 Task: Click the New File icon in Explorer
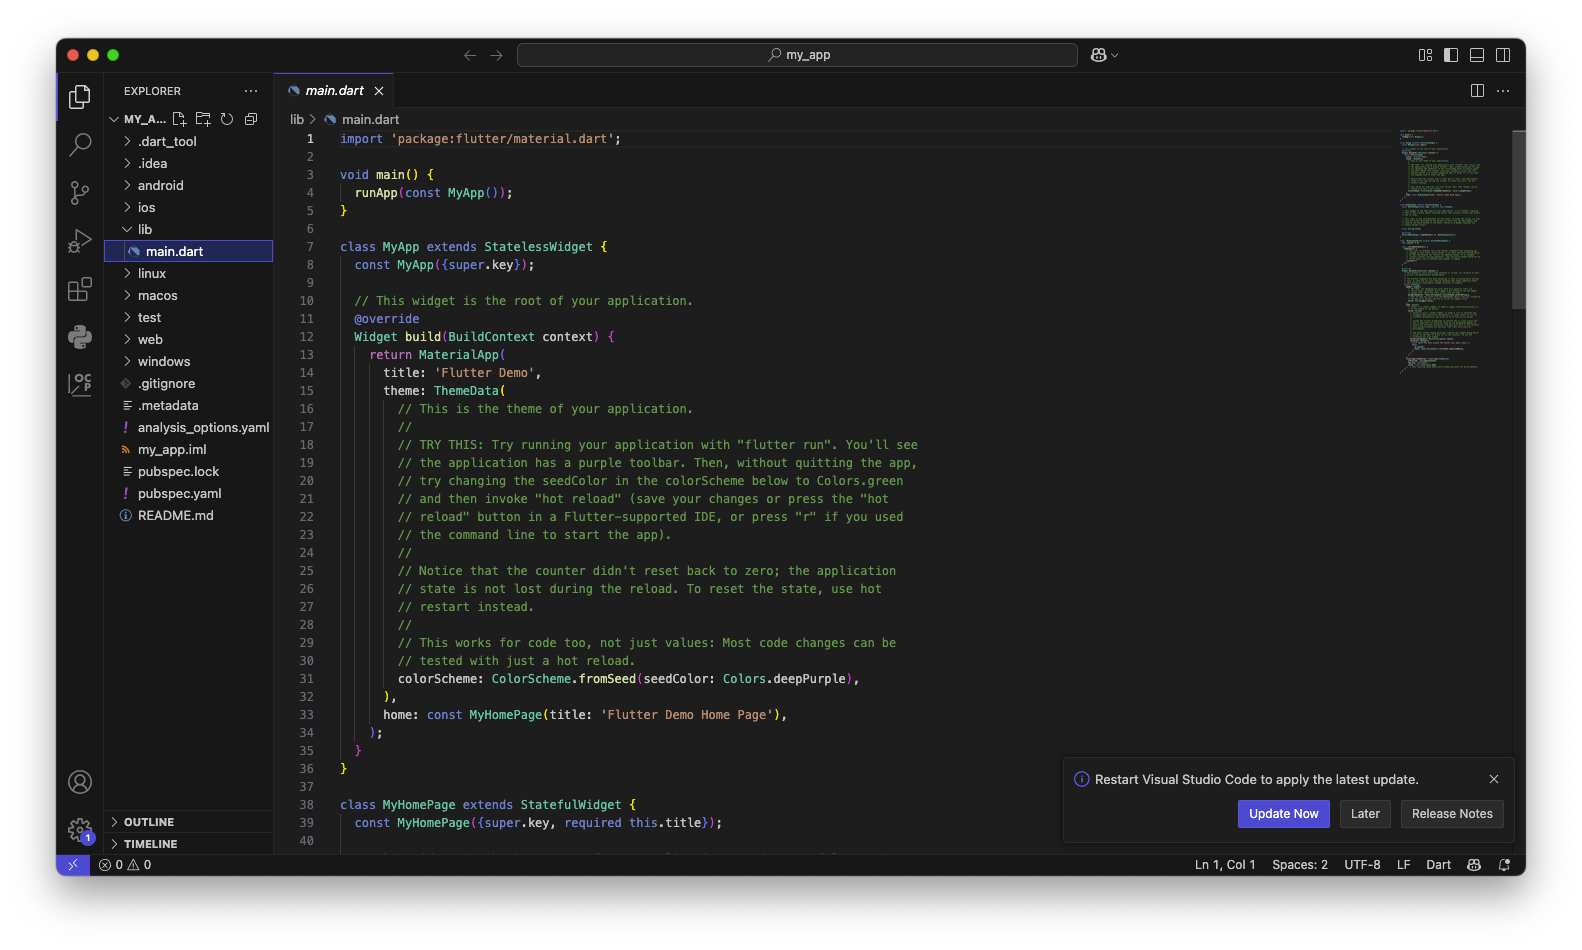pos(180,119)
